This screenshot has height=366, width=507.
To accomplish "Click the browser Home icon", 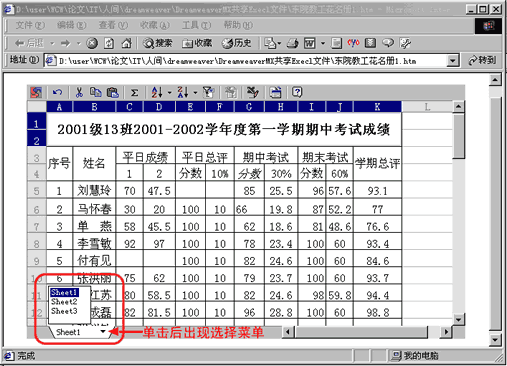I will pyautogui.click(x=126, y=43).
